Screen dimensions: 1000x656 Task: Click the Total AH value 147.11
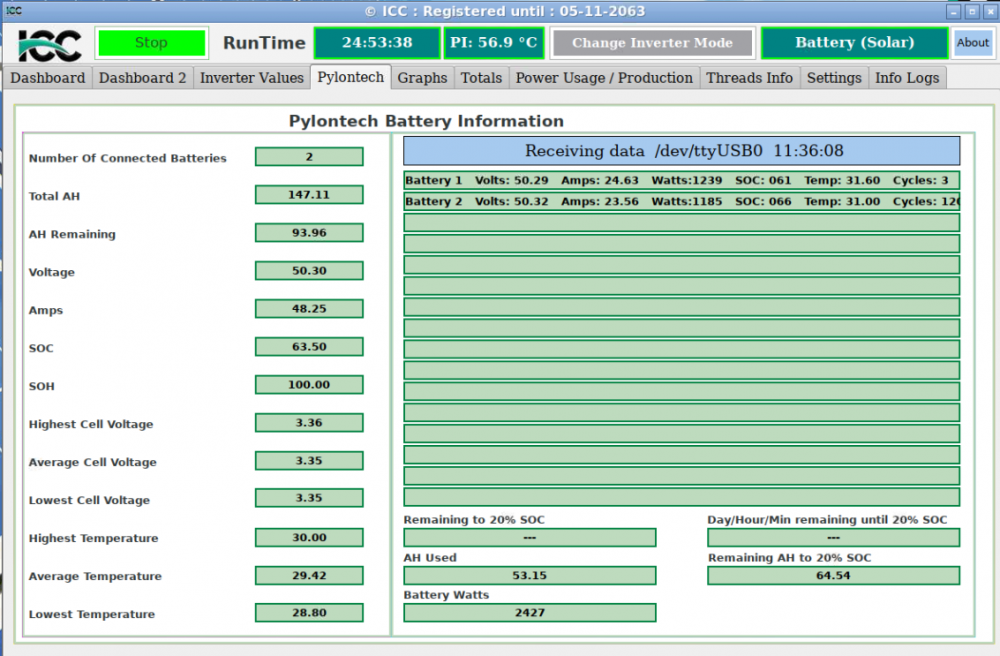click(x=309, y=194)
